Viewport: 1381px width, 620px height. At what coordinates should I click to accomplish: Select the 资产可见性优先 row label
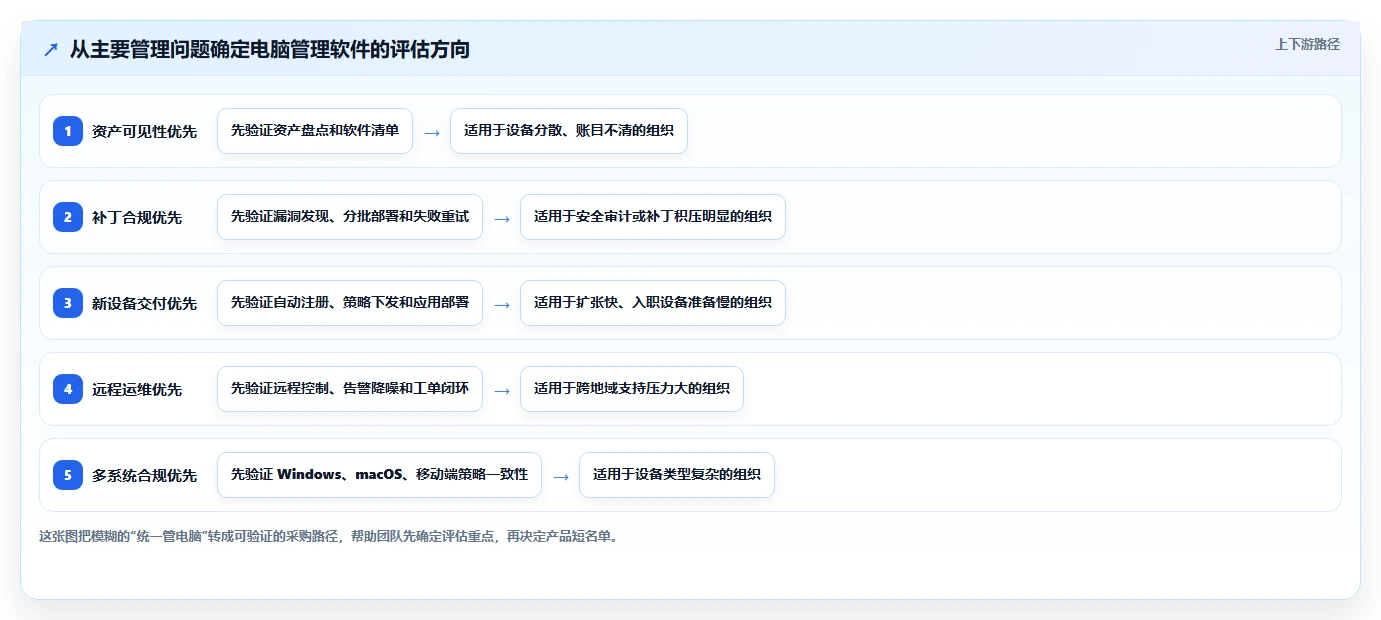144,131
